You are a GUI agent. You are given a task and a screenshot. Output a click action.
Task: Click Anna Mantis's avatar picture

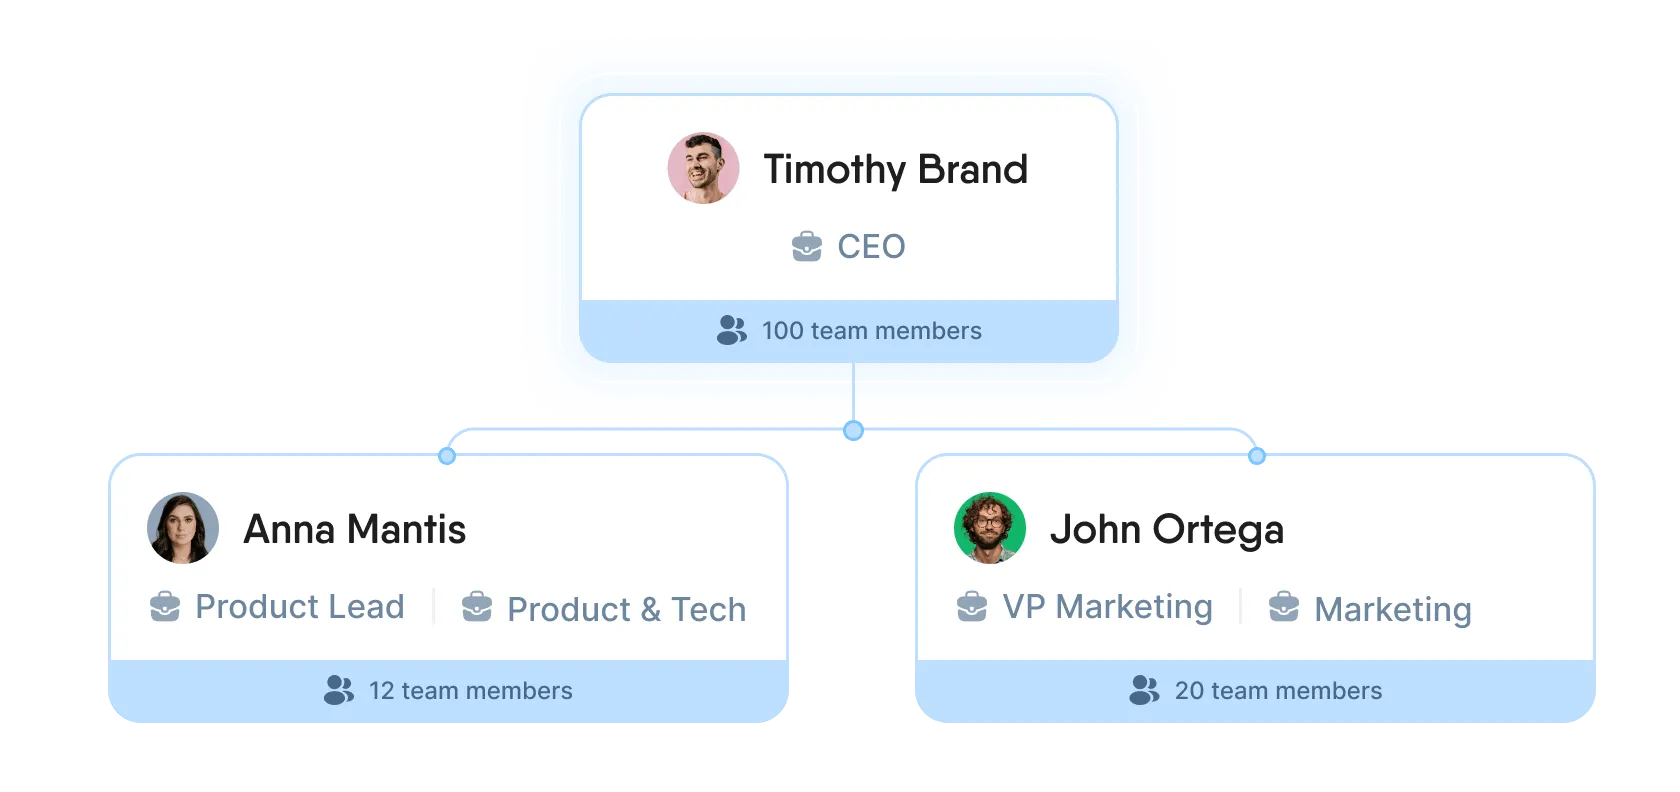(x=183, y=528)
